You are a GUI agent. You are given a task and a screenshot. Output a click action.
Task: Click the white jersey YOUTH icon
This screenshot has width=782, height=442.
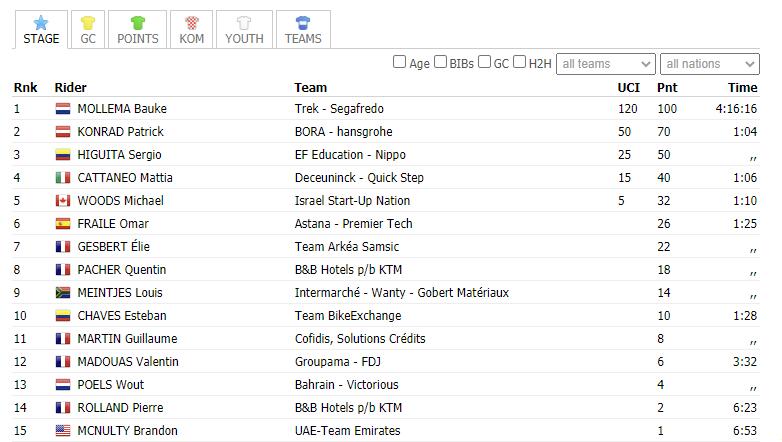pos(244,23)
